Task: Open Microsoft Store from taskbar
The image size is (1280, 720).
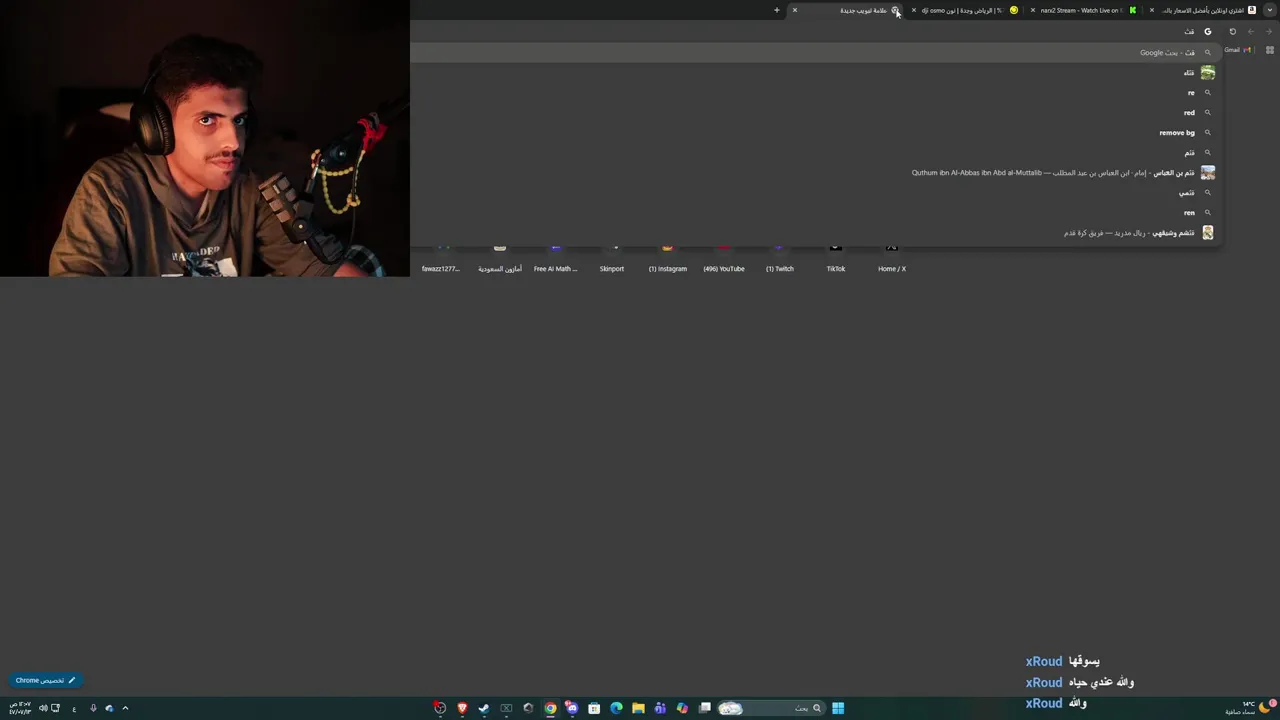Action: coord(594,708)
